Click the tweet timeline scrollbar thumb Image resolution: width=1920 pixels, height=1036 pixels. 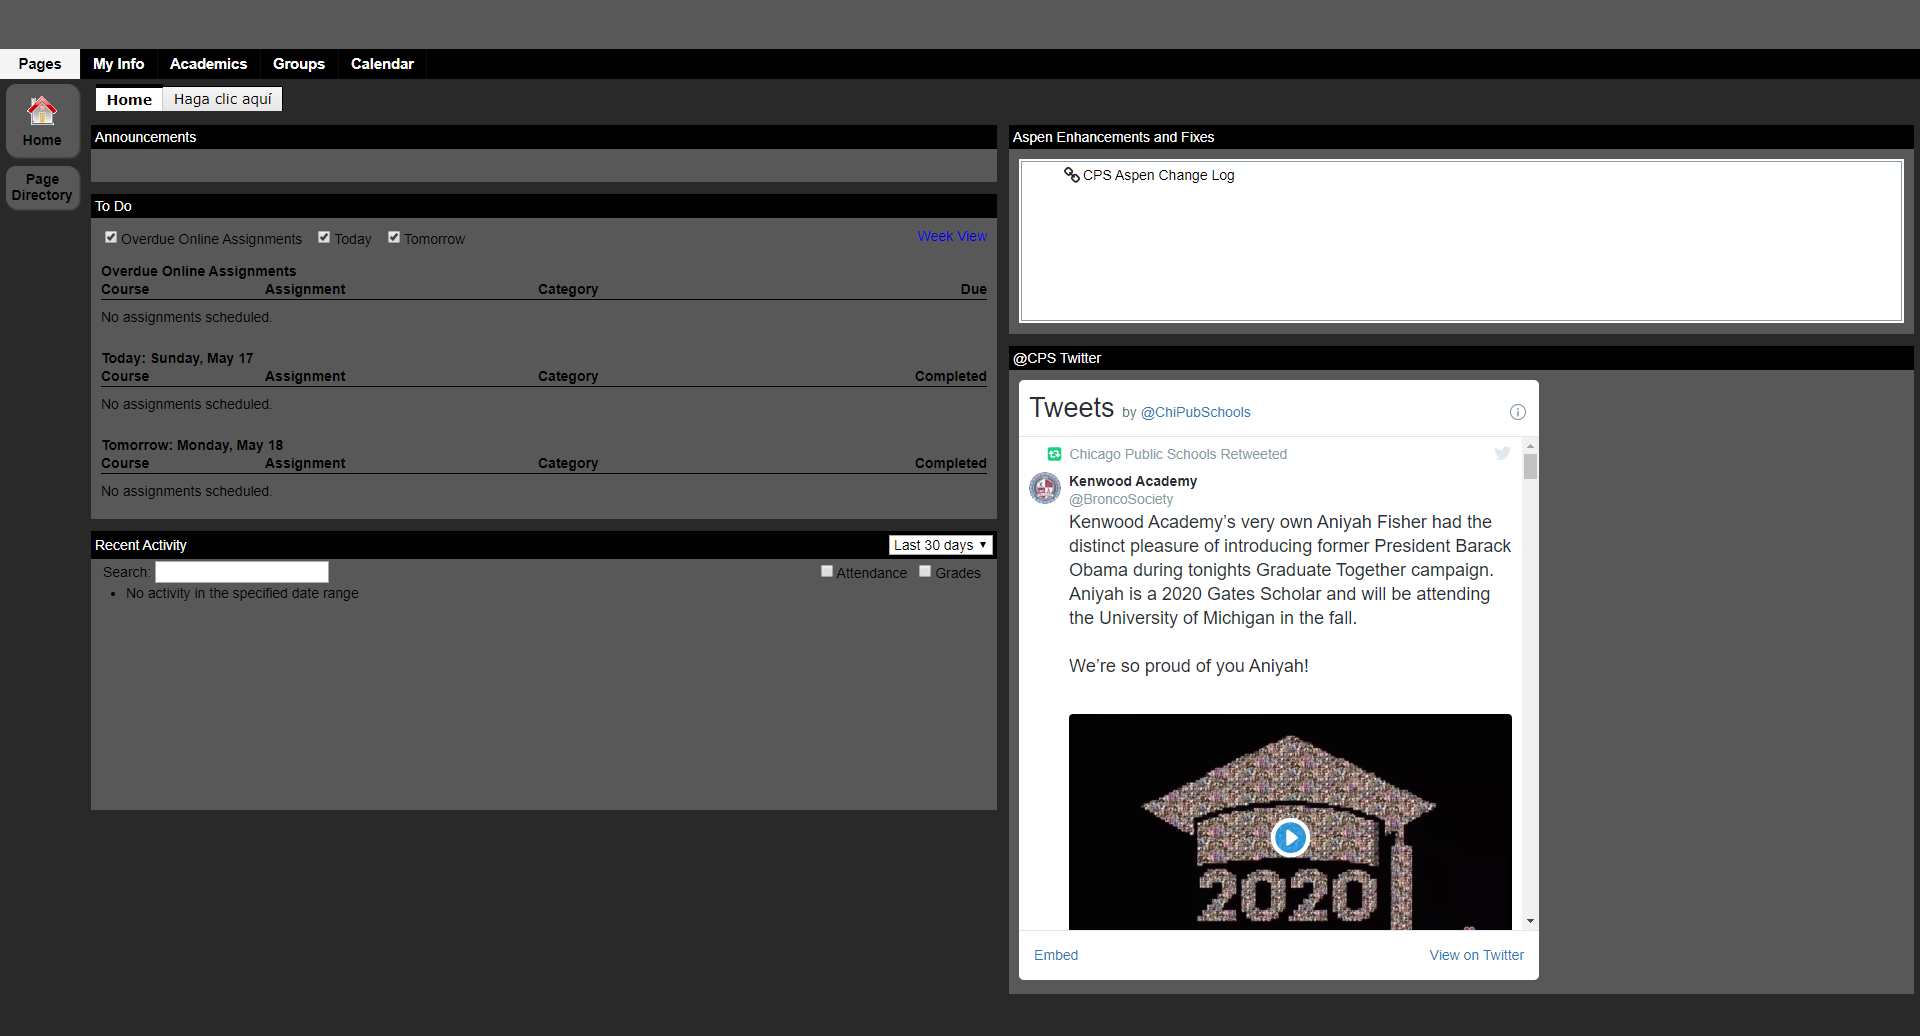coord(1530,467)
